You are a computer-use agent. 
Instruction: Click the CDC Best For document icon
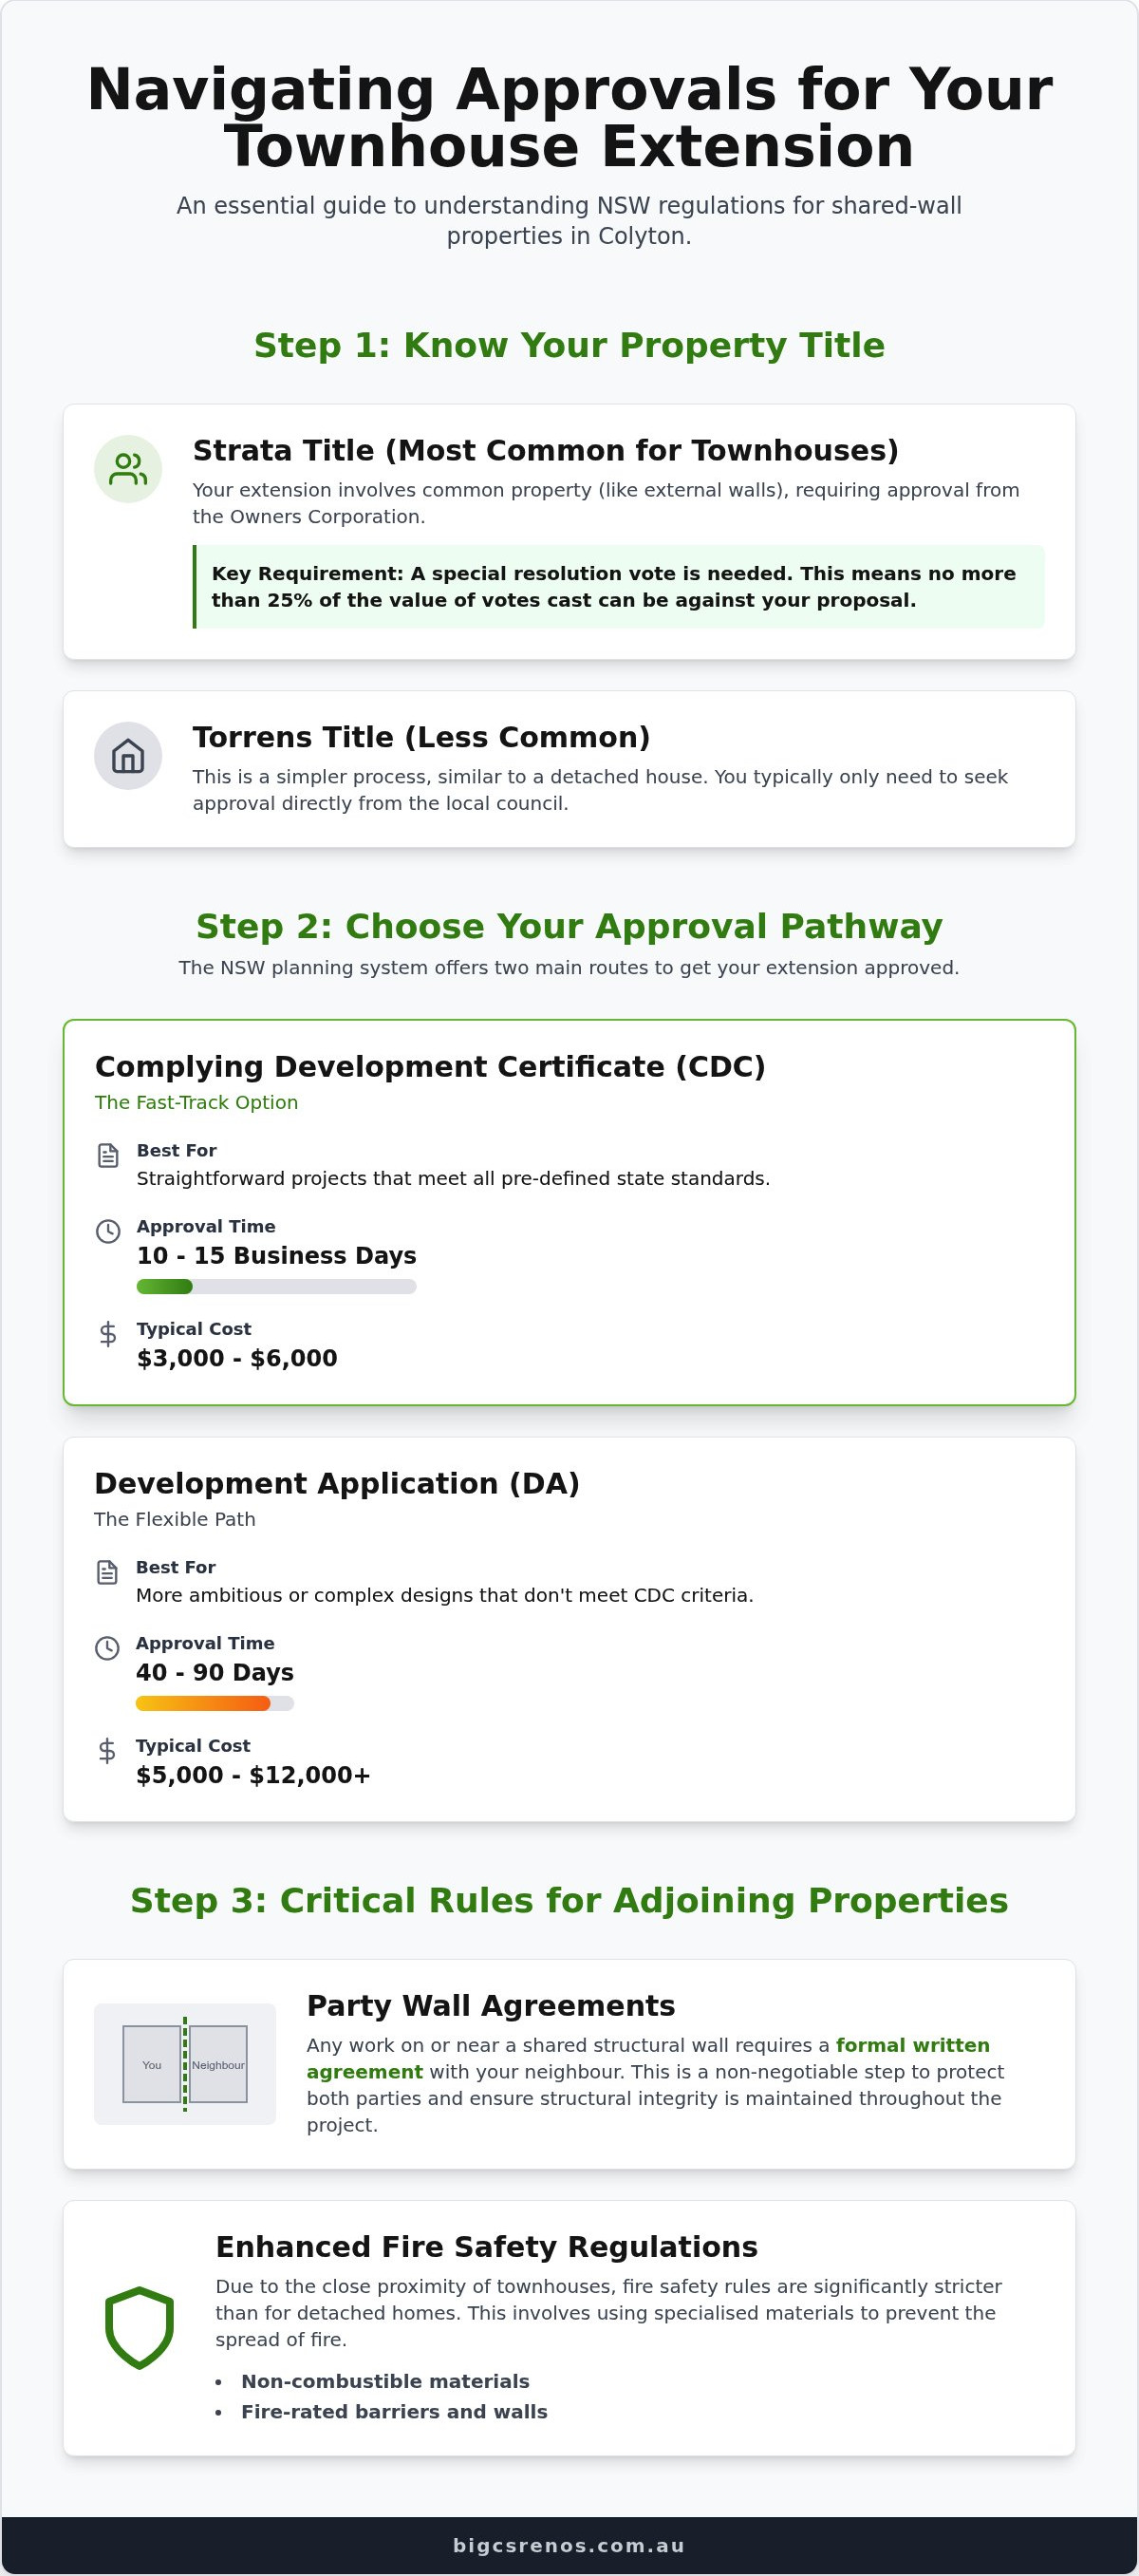(x=108, y=1155)
